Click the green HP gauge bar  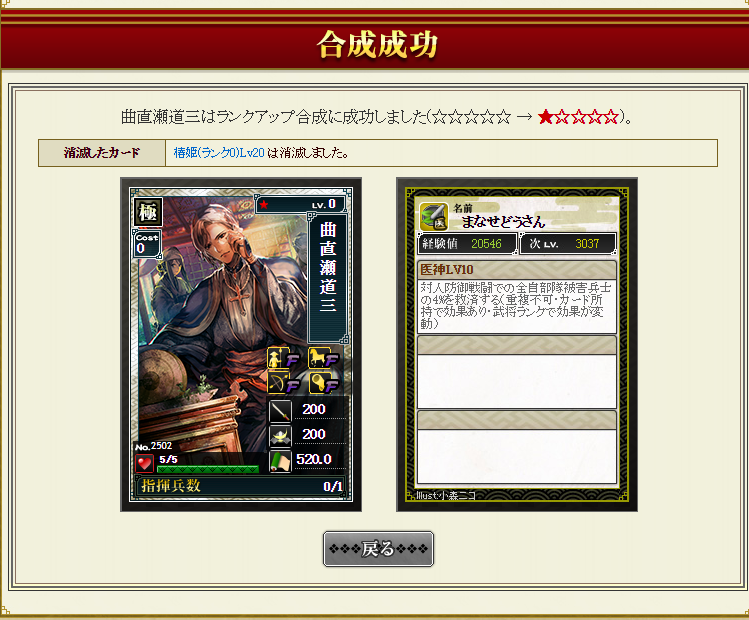pos(208,470)
